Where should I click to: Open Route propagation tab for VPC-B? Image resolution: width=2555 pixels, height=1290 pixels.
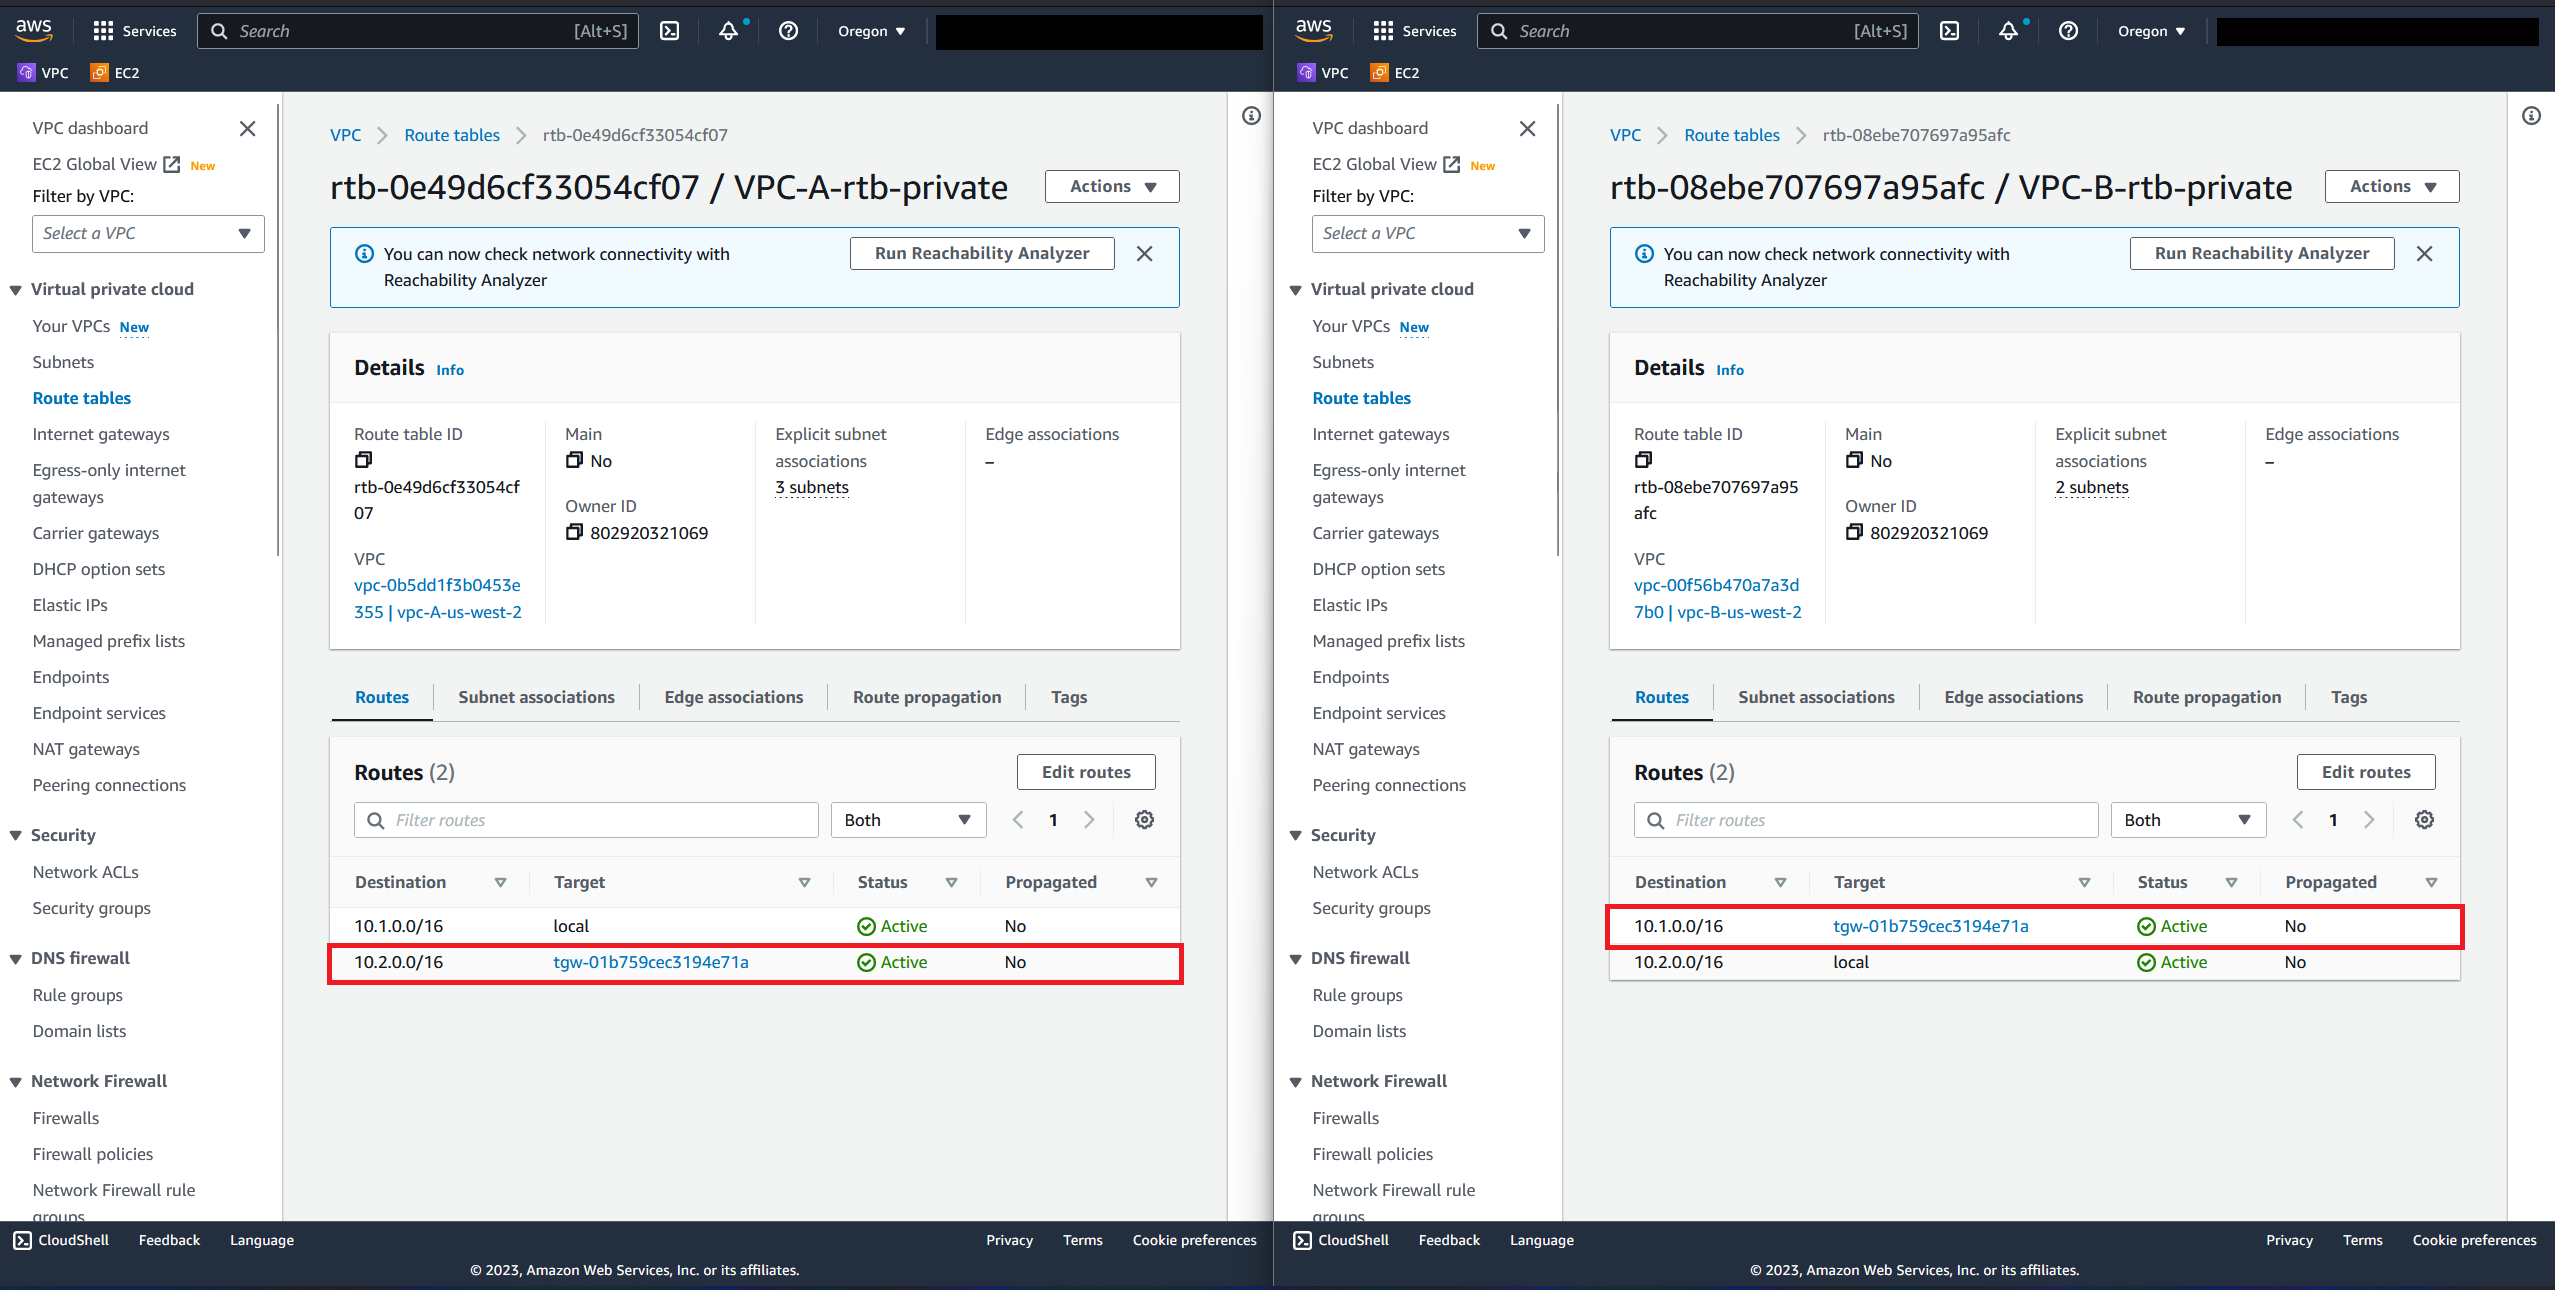pyautogui.click(x=2206, y=697)
